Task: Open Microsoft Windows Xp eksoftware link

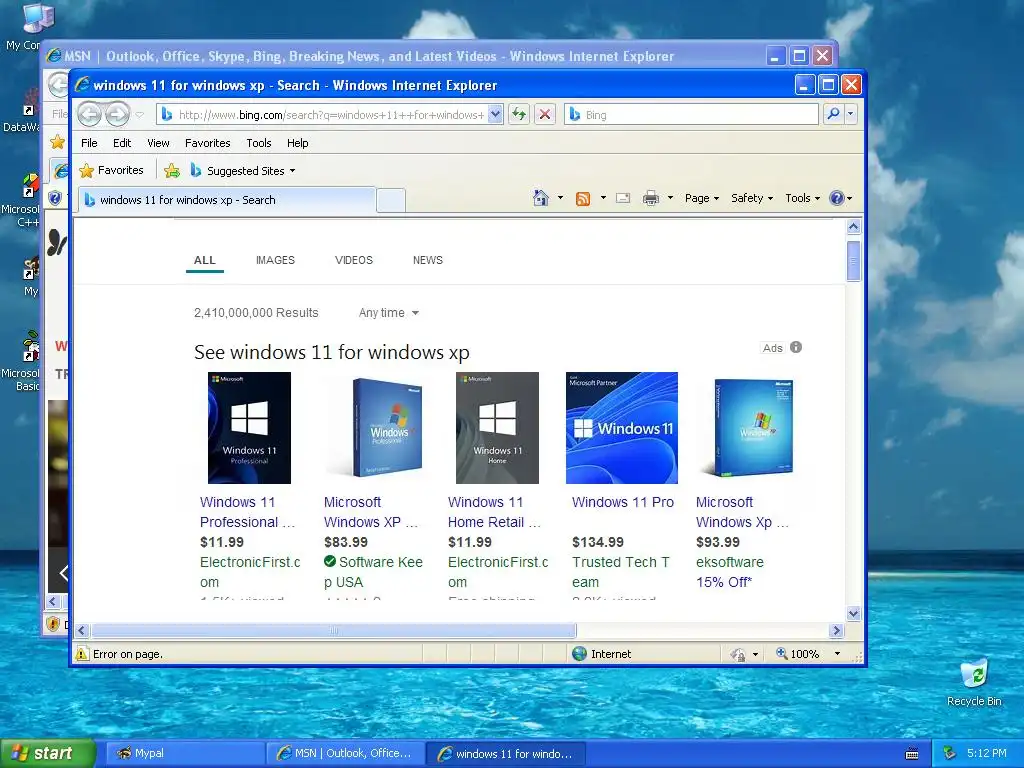Action: [x=743, y=512]
